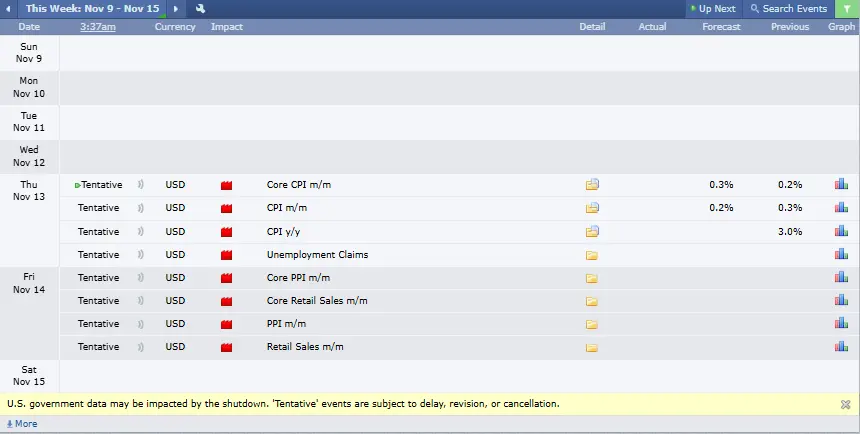Open detail folder for Retail Sales m/m

coord(592,347)
